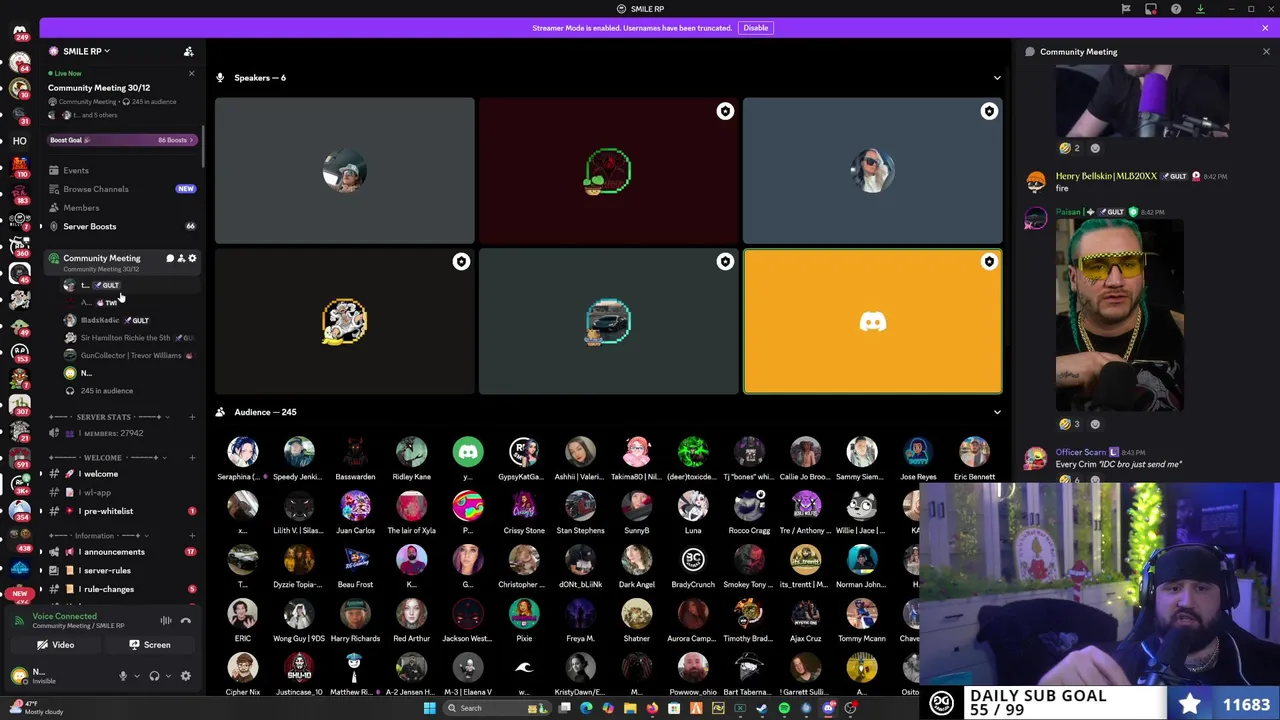Viewport: 1280px width, 720px height.
Task: Disconnect from voice with the hang-up icon
Action: (186, 621)
